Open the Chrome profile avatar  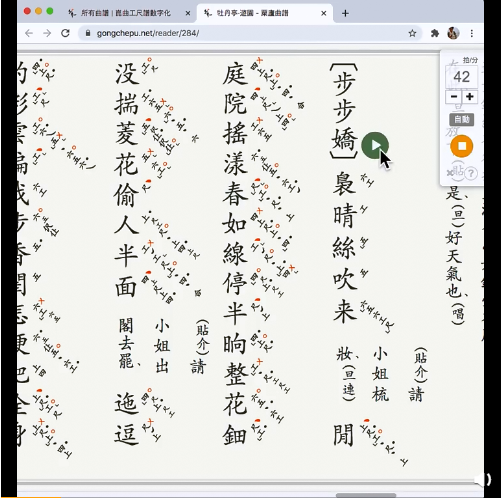[453, 33]
